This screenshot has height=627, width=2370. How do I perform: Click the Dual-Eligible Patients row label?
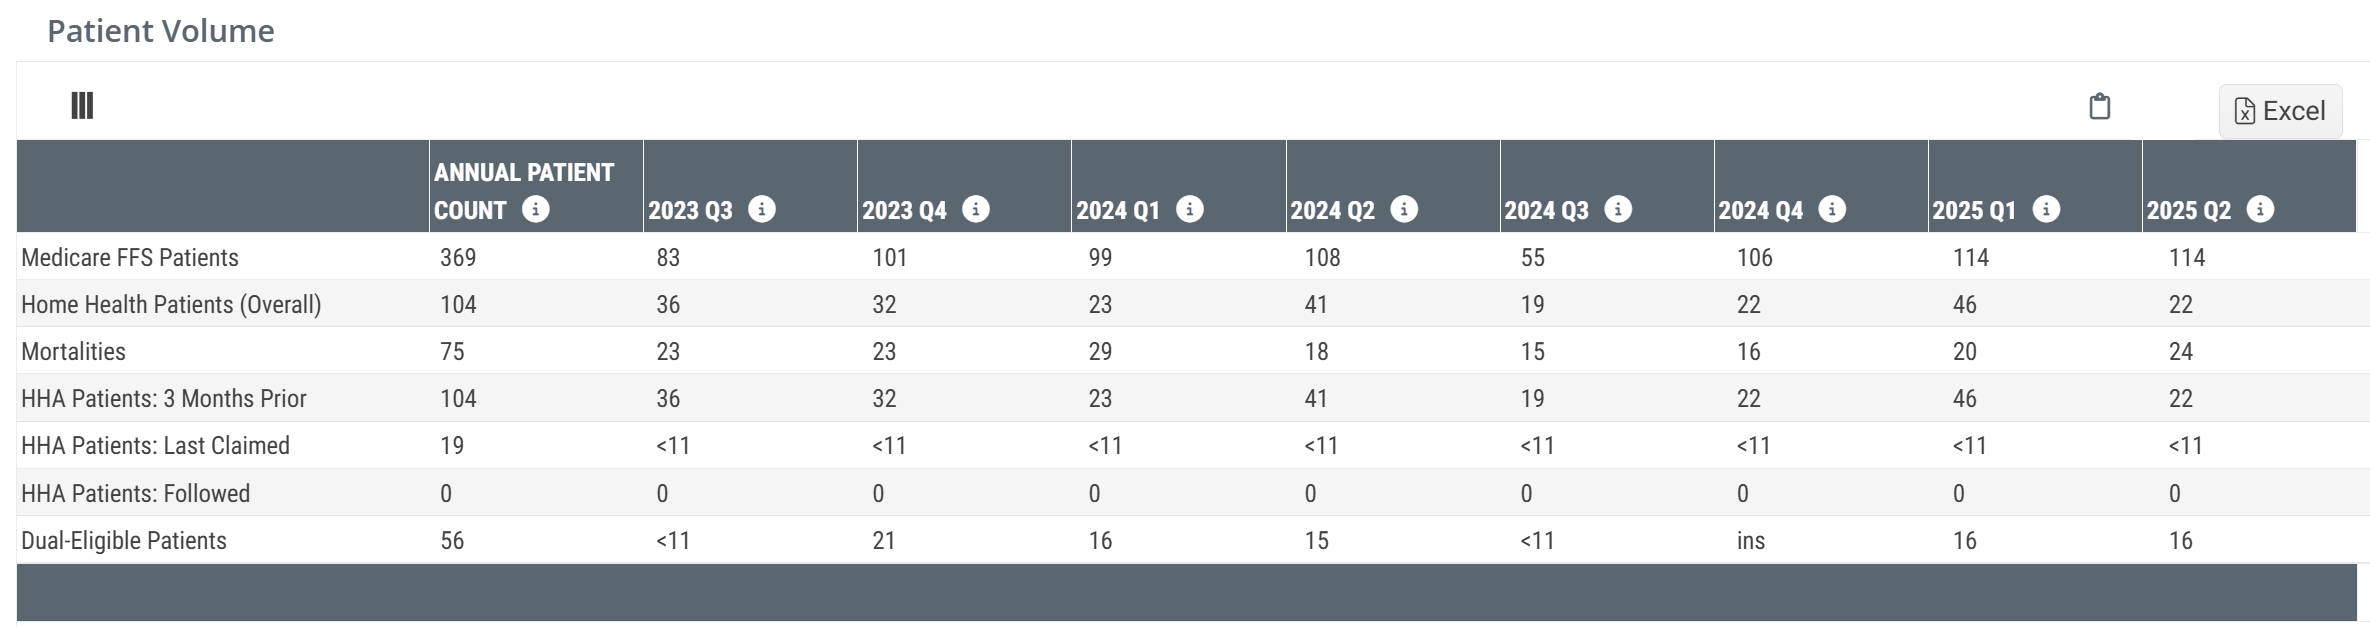pyautogui.click(x=124, y=541)
